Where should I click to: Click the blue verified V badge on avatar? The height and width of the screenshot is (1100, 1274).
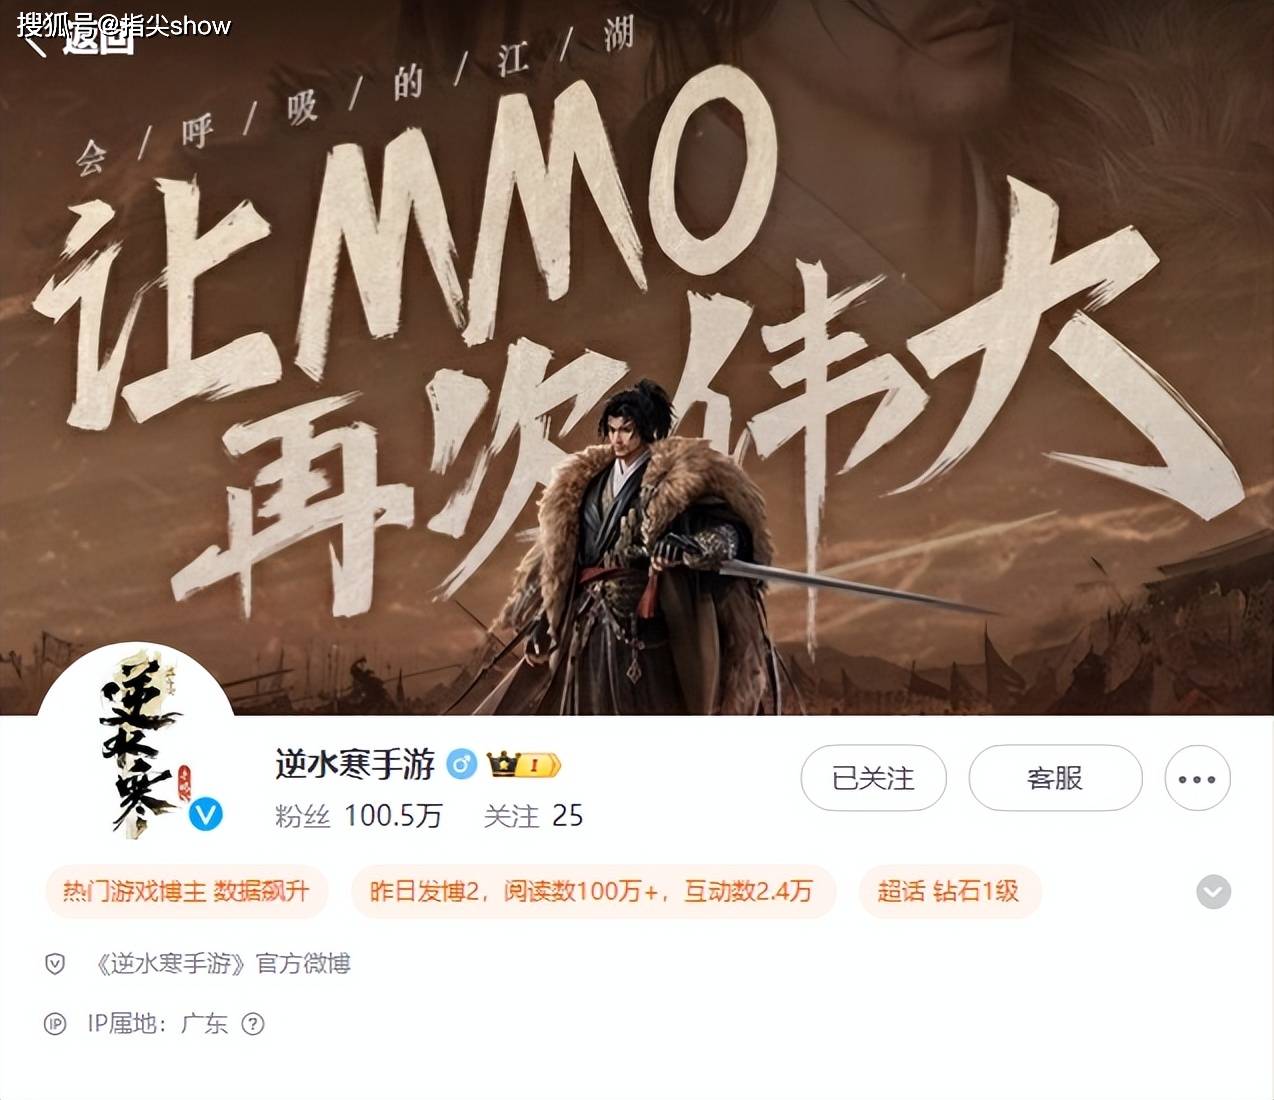click(x=205, y=814)
